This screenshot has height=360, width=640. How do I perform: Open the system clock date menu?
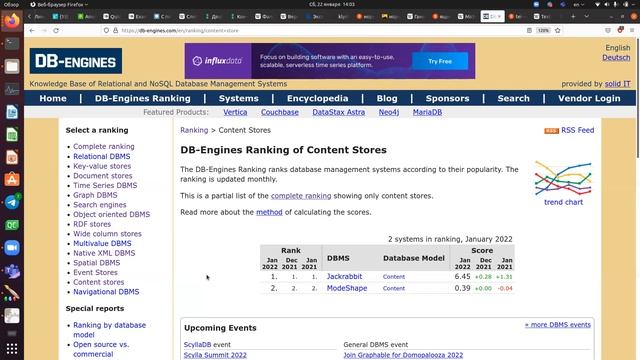click(x=332, y=4)
